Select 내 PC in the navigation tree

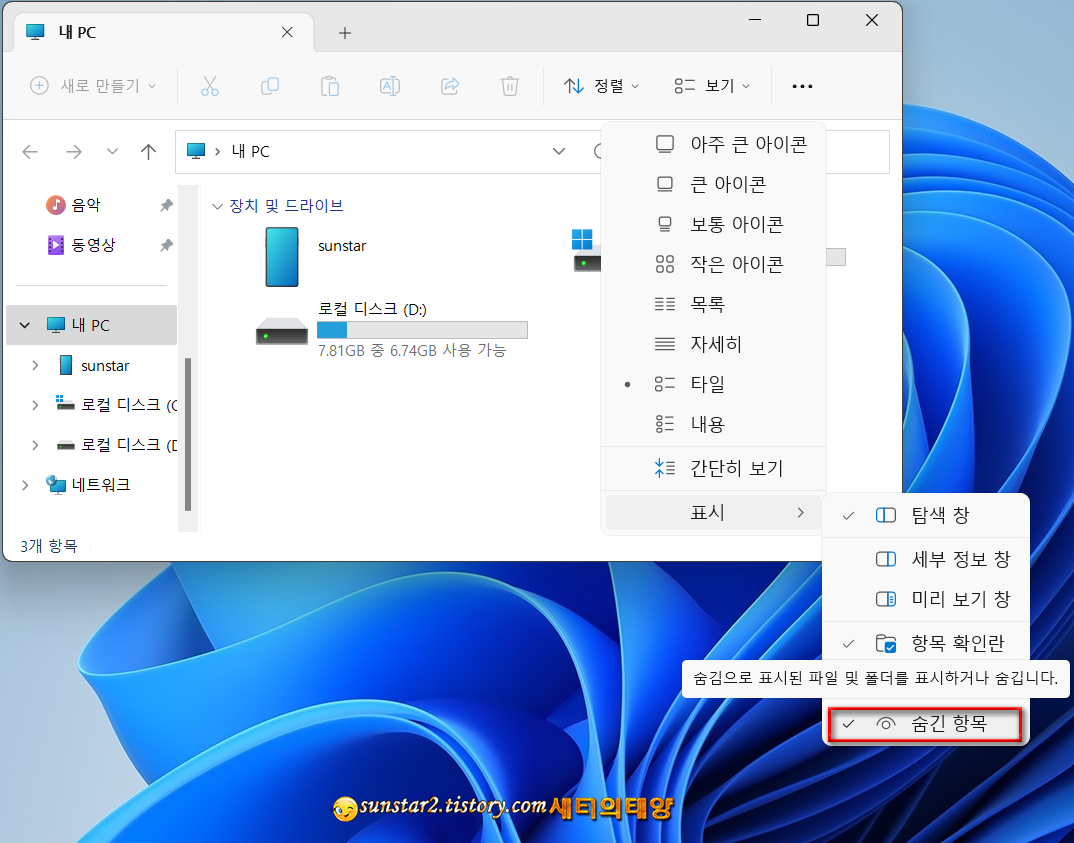click(91, 325)
